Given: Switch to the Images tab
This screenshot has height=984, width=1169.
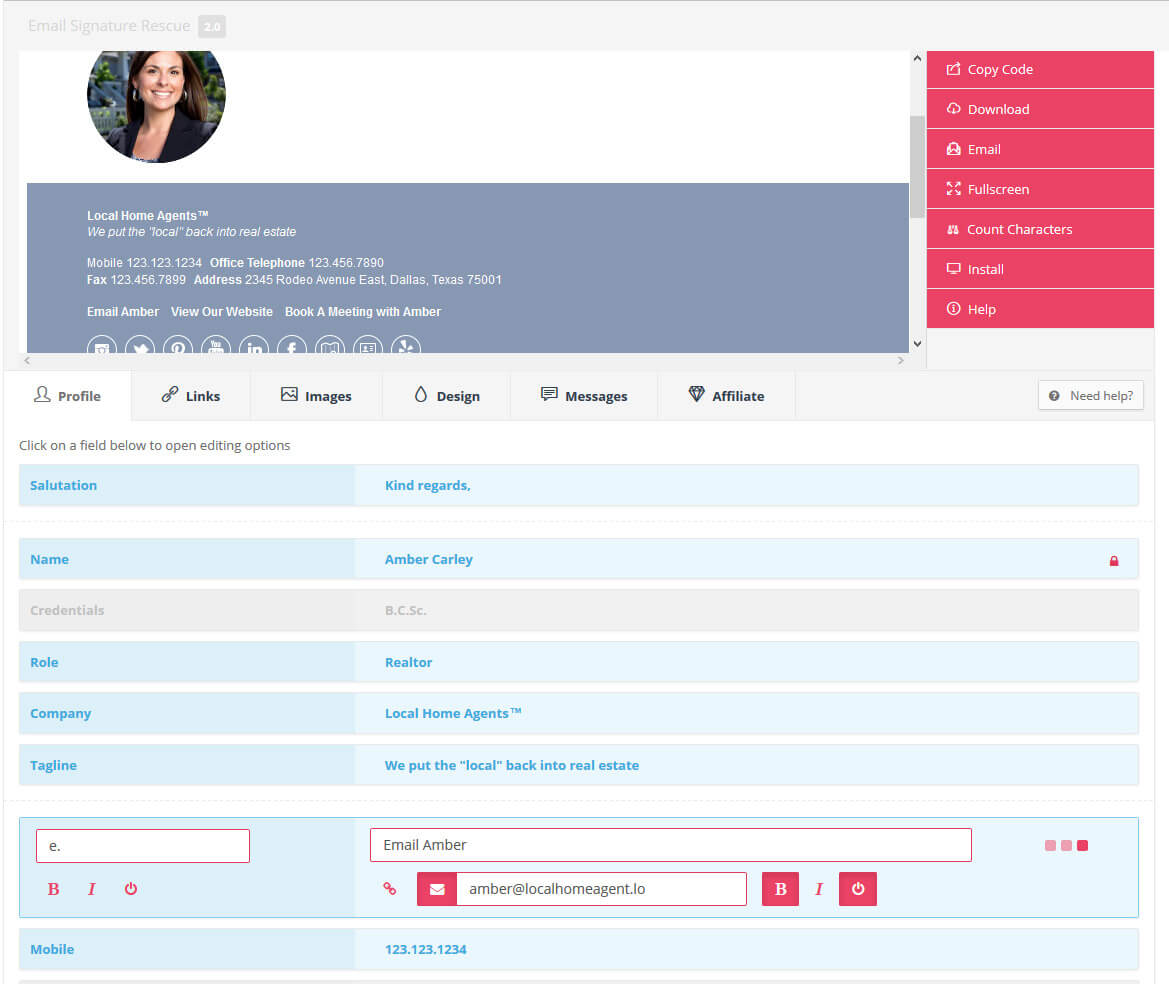Looking at the screenshot, I should [316, 395].
